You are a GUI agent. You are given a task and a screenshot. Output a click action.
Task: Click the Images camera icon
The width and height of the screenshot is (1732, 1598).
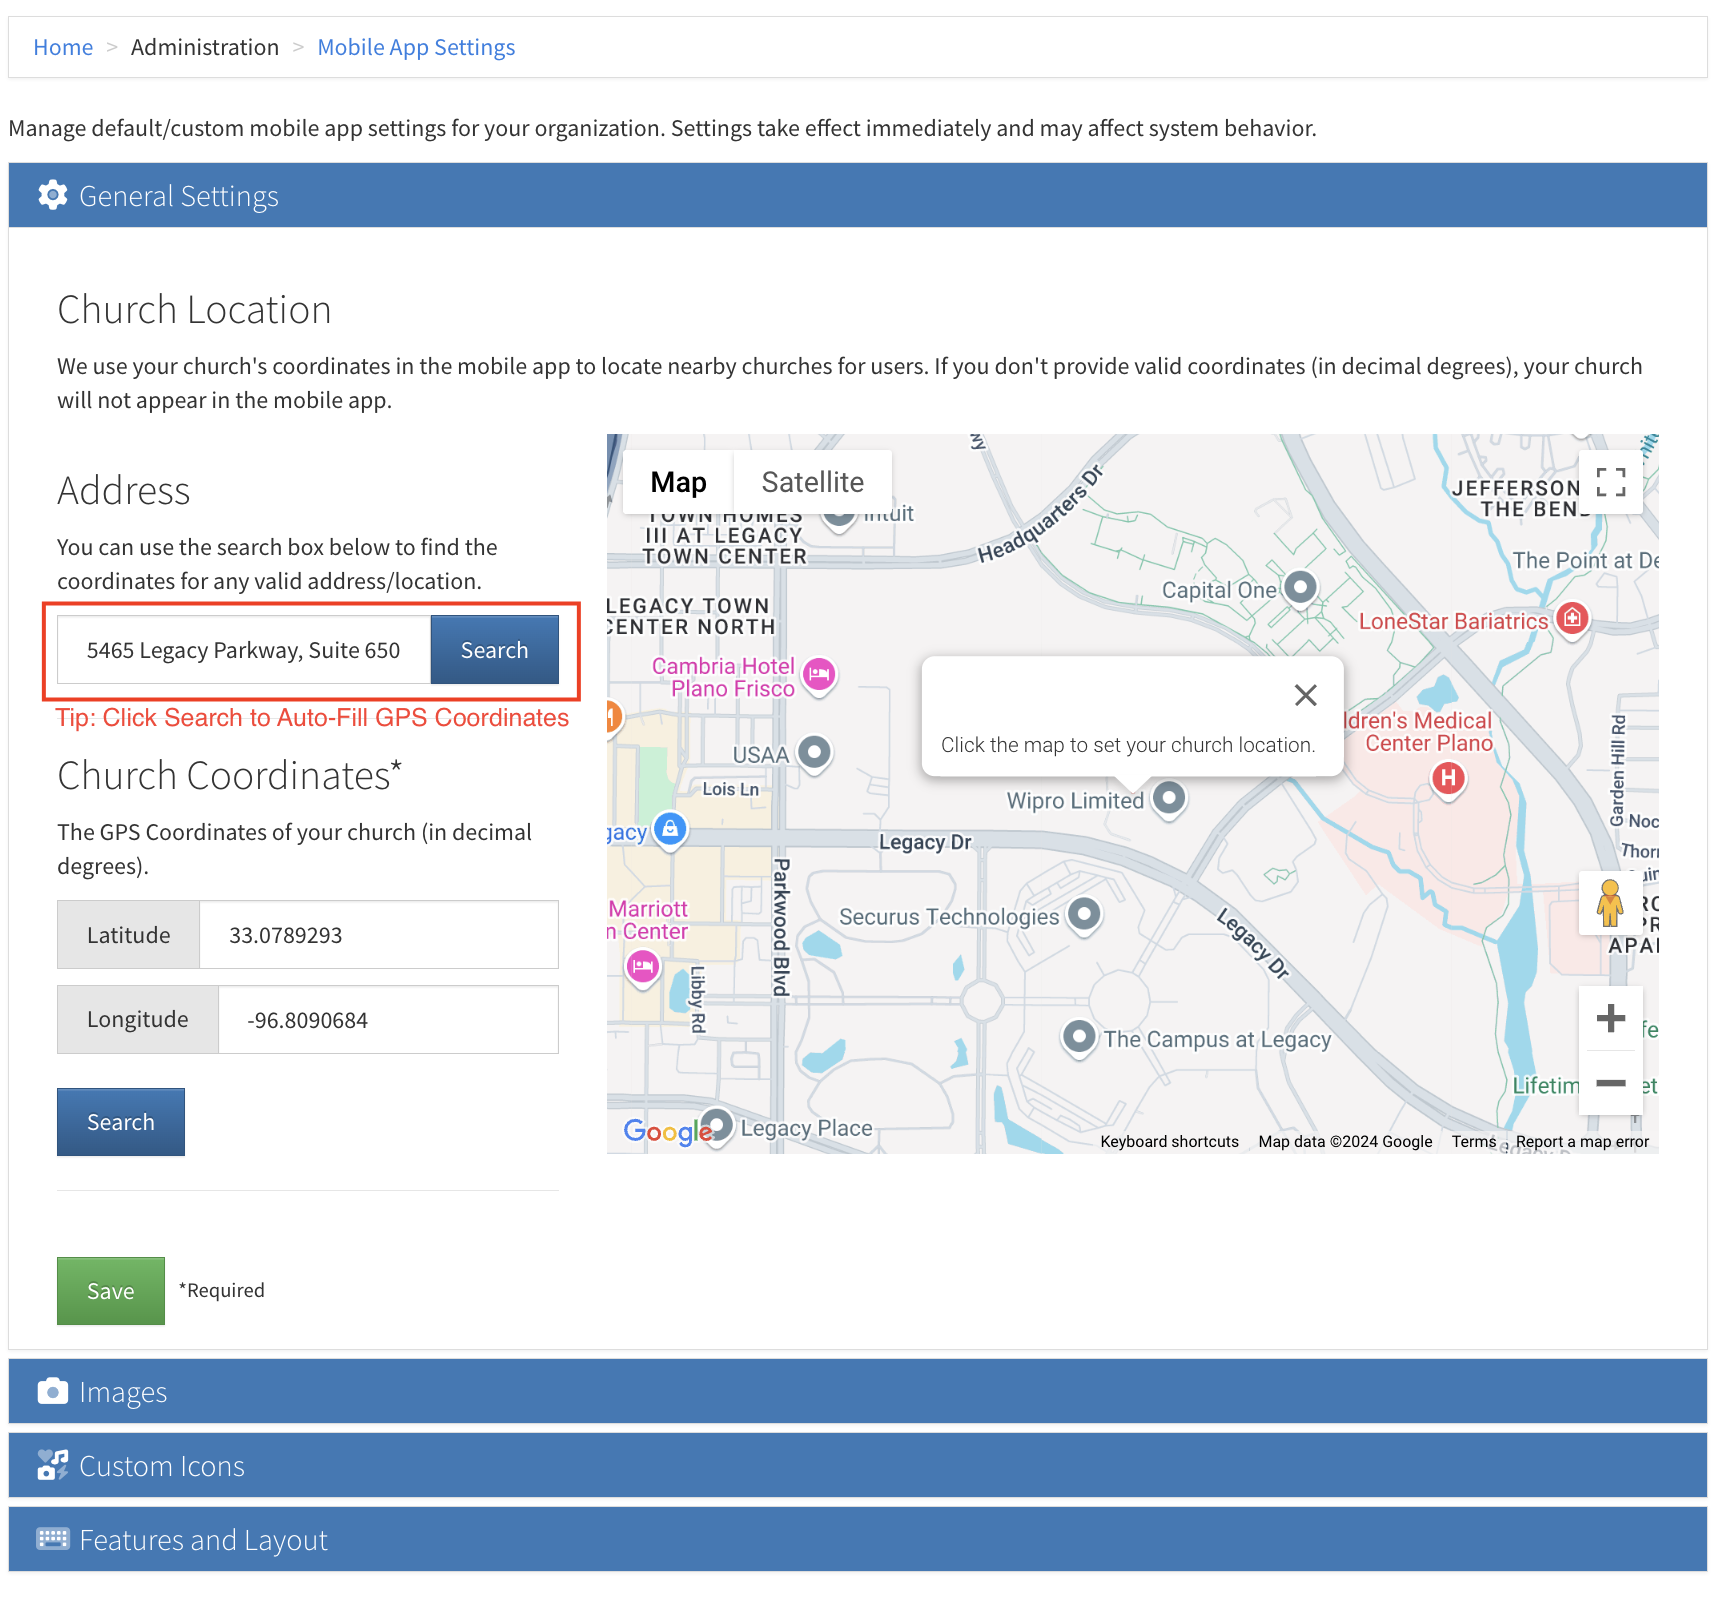pyautogui.click(x=52, y=1391)
